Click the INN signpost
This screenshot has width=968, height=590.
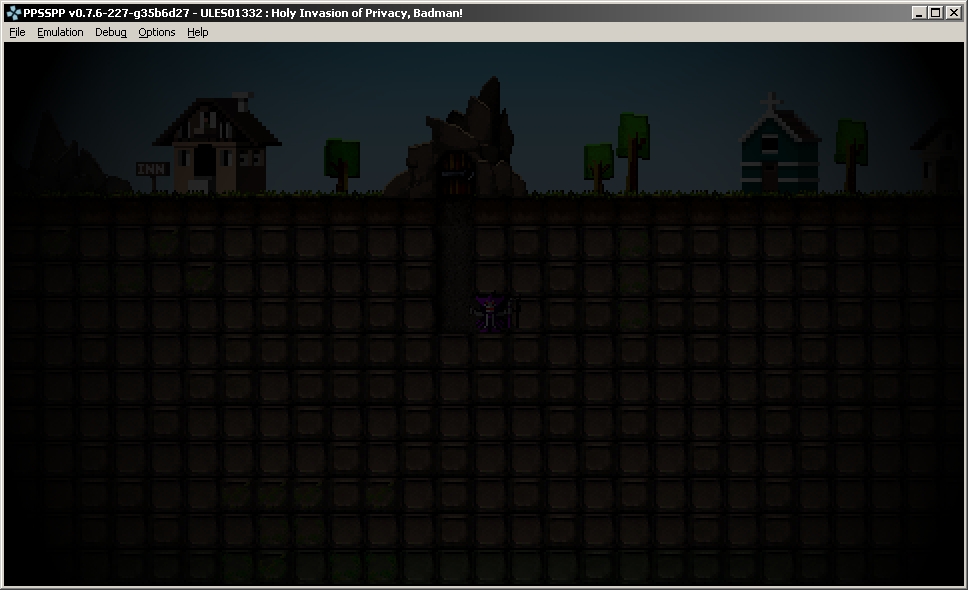(150, 170)
